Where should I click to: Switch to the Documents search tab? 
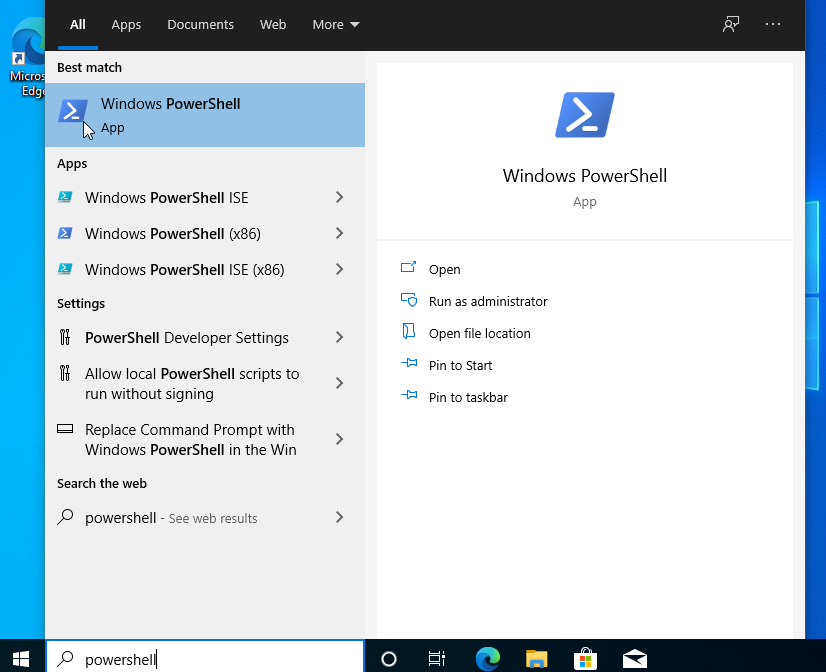point(200,24)
